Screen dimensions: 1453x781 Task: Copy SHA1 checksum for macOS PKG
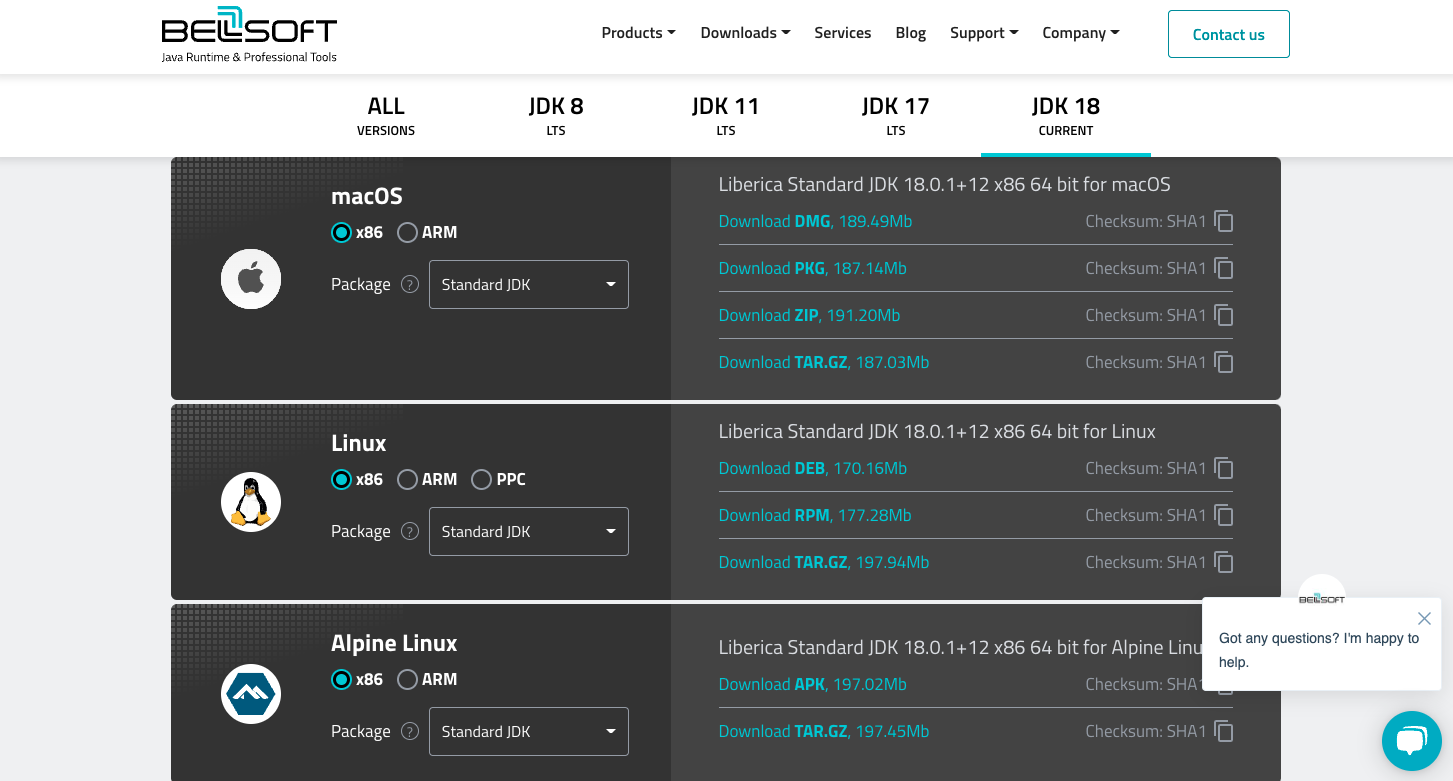[x=1224, y=268]
